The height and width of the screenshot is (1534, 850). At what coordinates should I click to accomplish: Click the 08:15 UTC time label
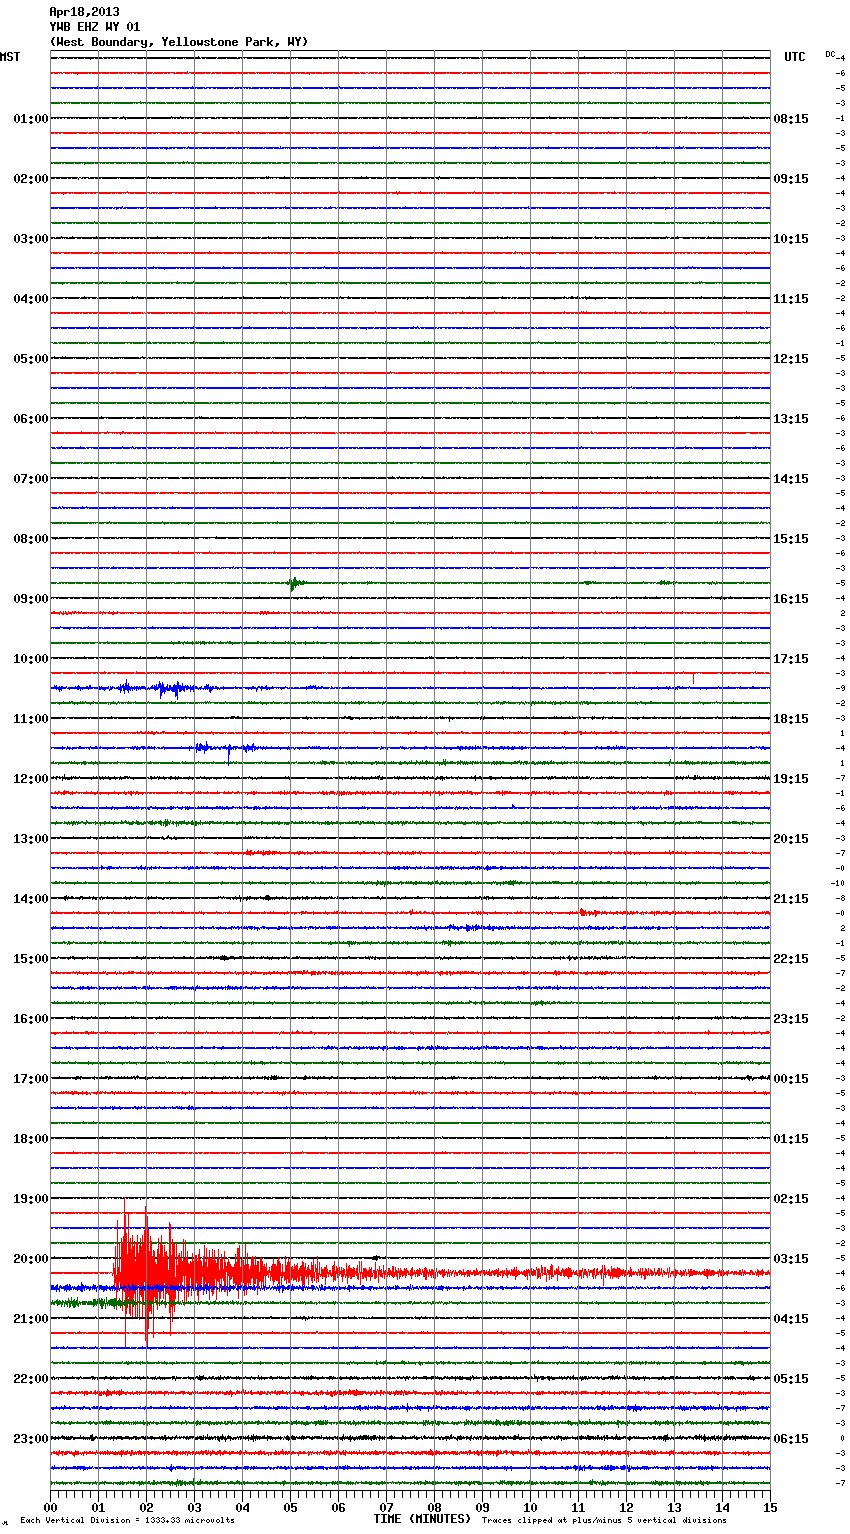coord(791,119)
